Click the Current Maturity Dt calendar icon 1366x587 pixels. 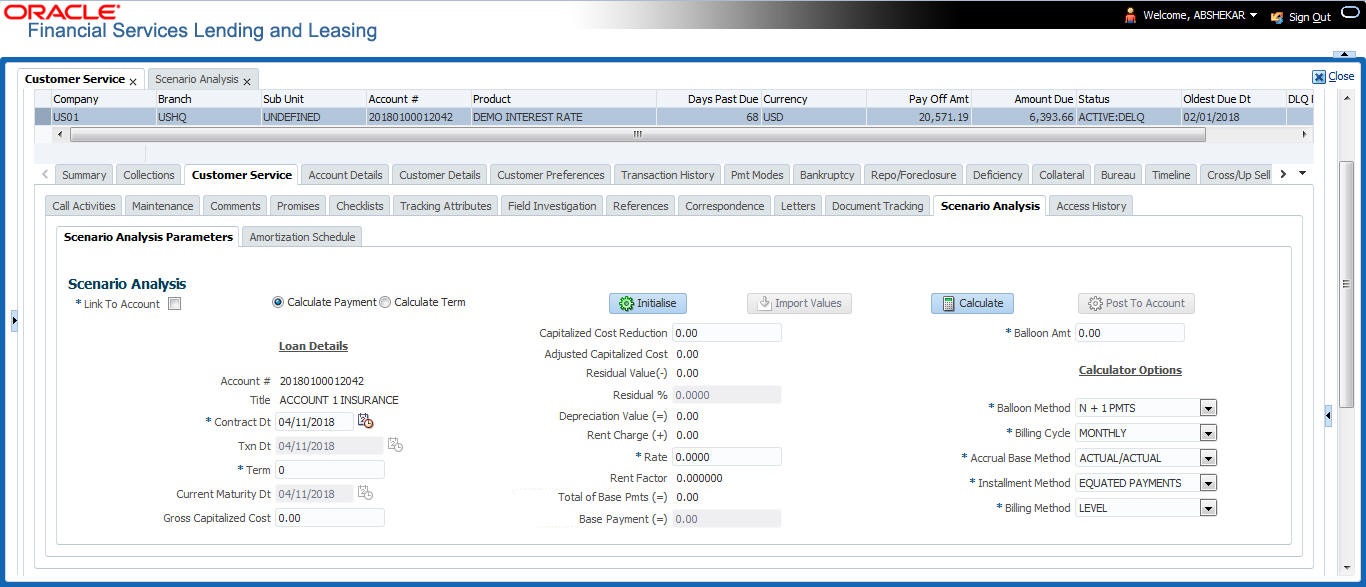(x=365, y=493)
